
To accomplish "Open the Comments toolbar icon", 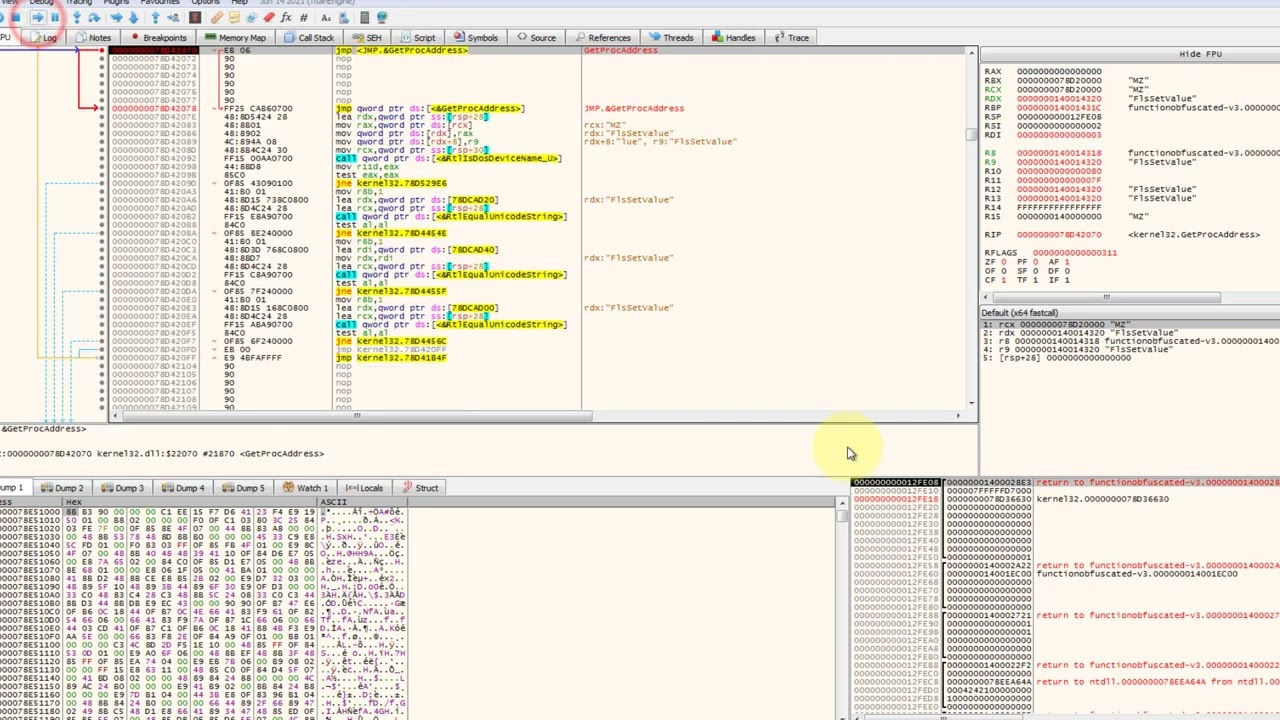I will 234,17.
